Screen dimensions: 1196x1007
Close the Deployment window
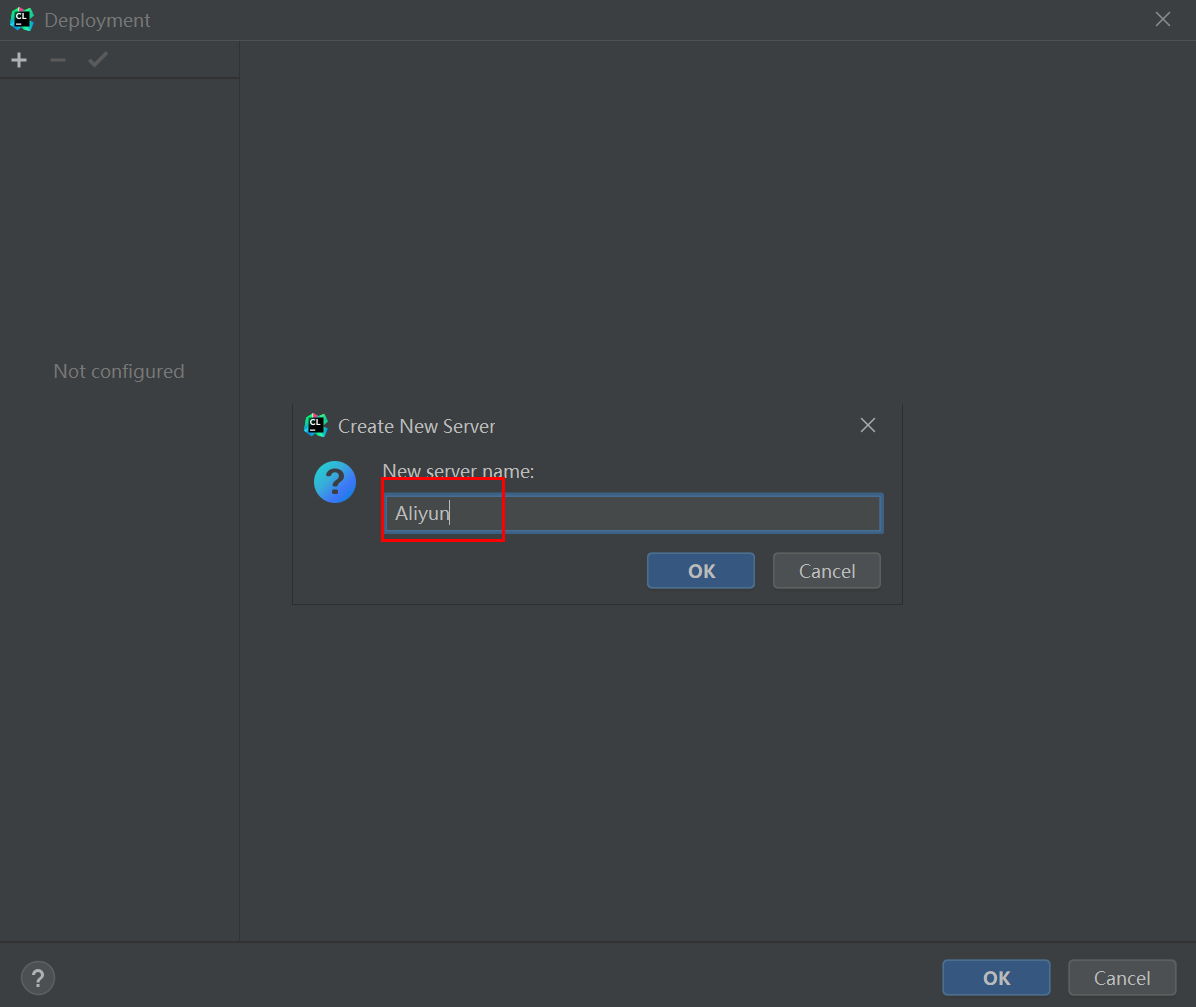[x=1162, y=19]
